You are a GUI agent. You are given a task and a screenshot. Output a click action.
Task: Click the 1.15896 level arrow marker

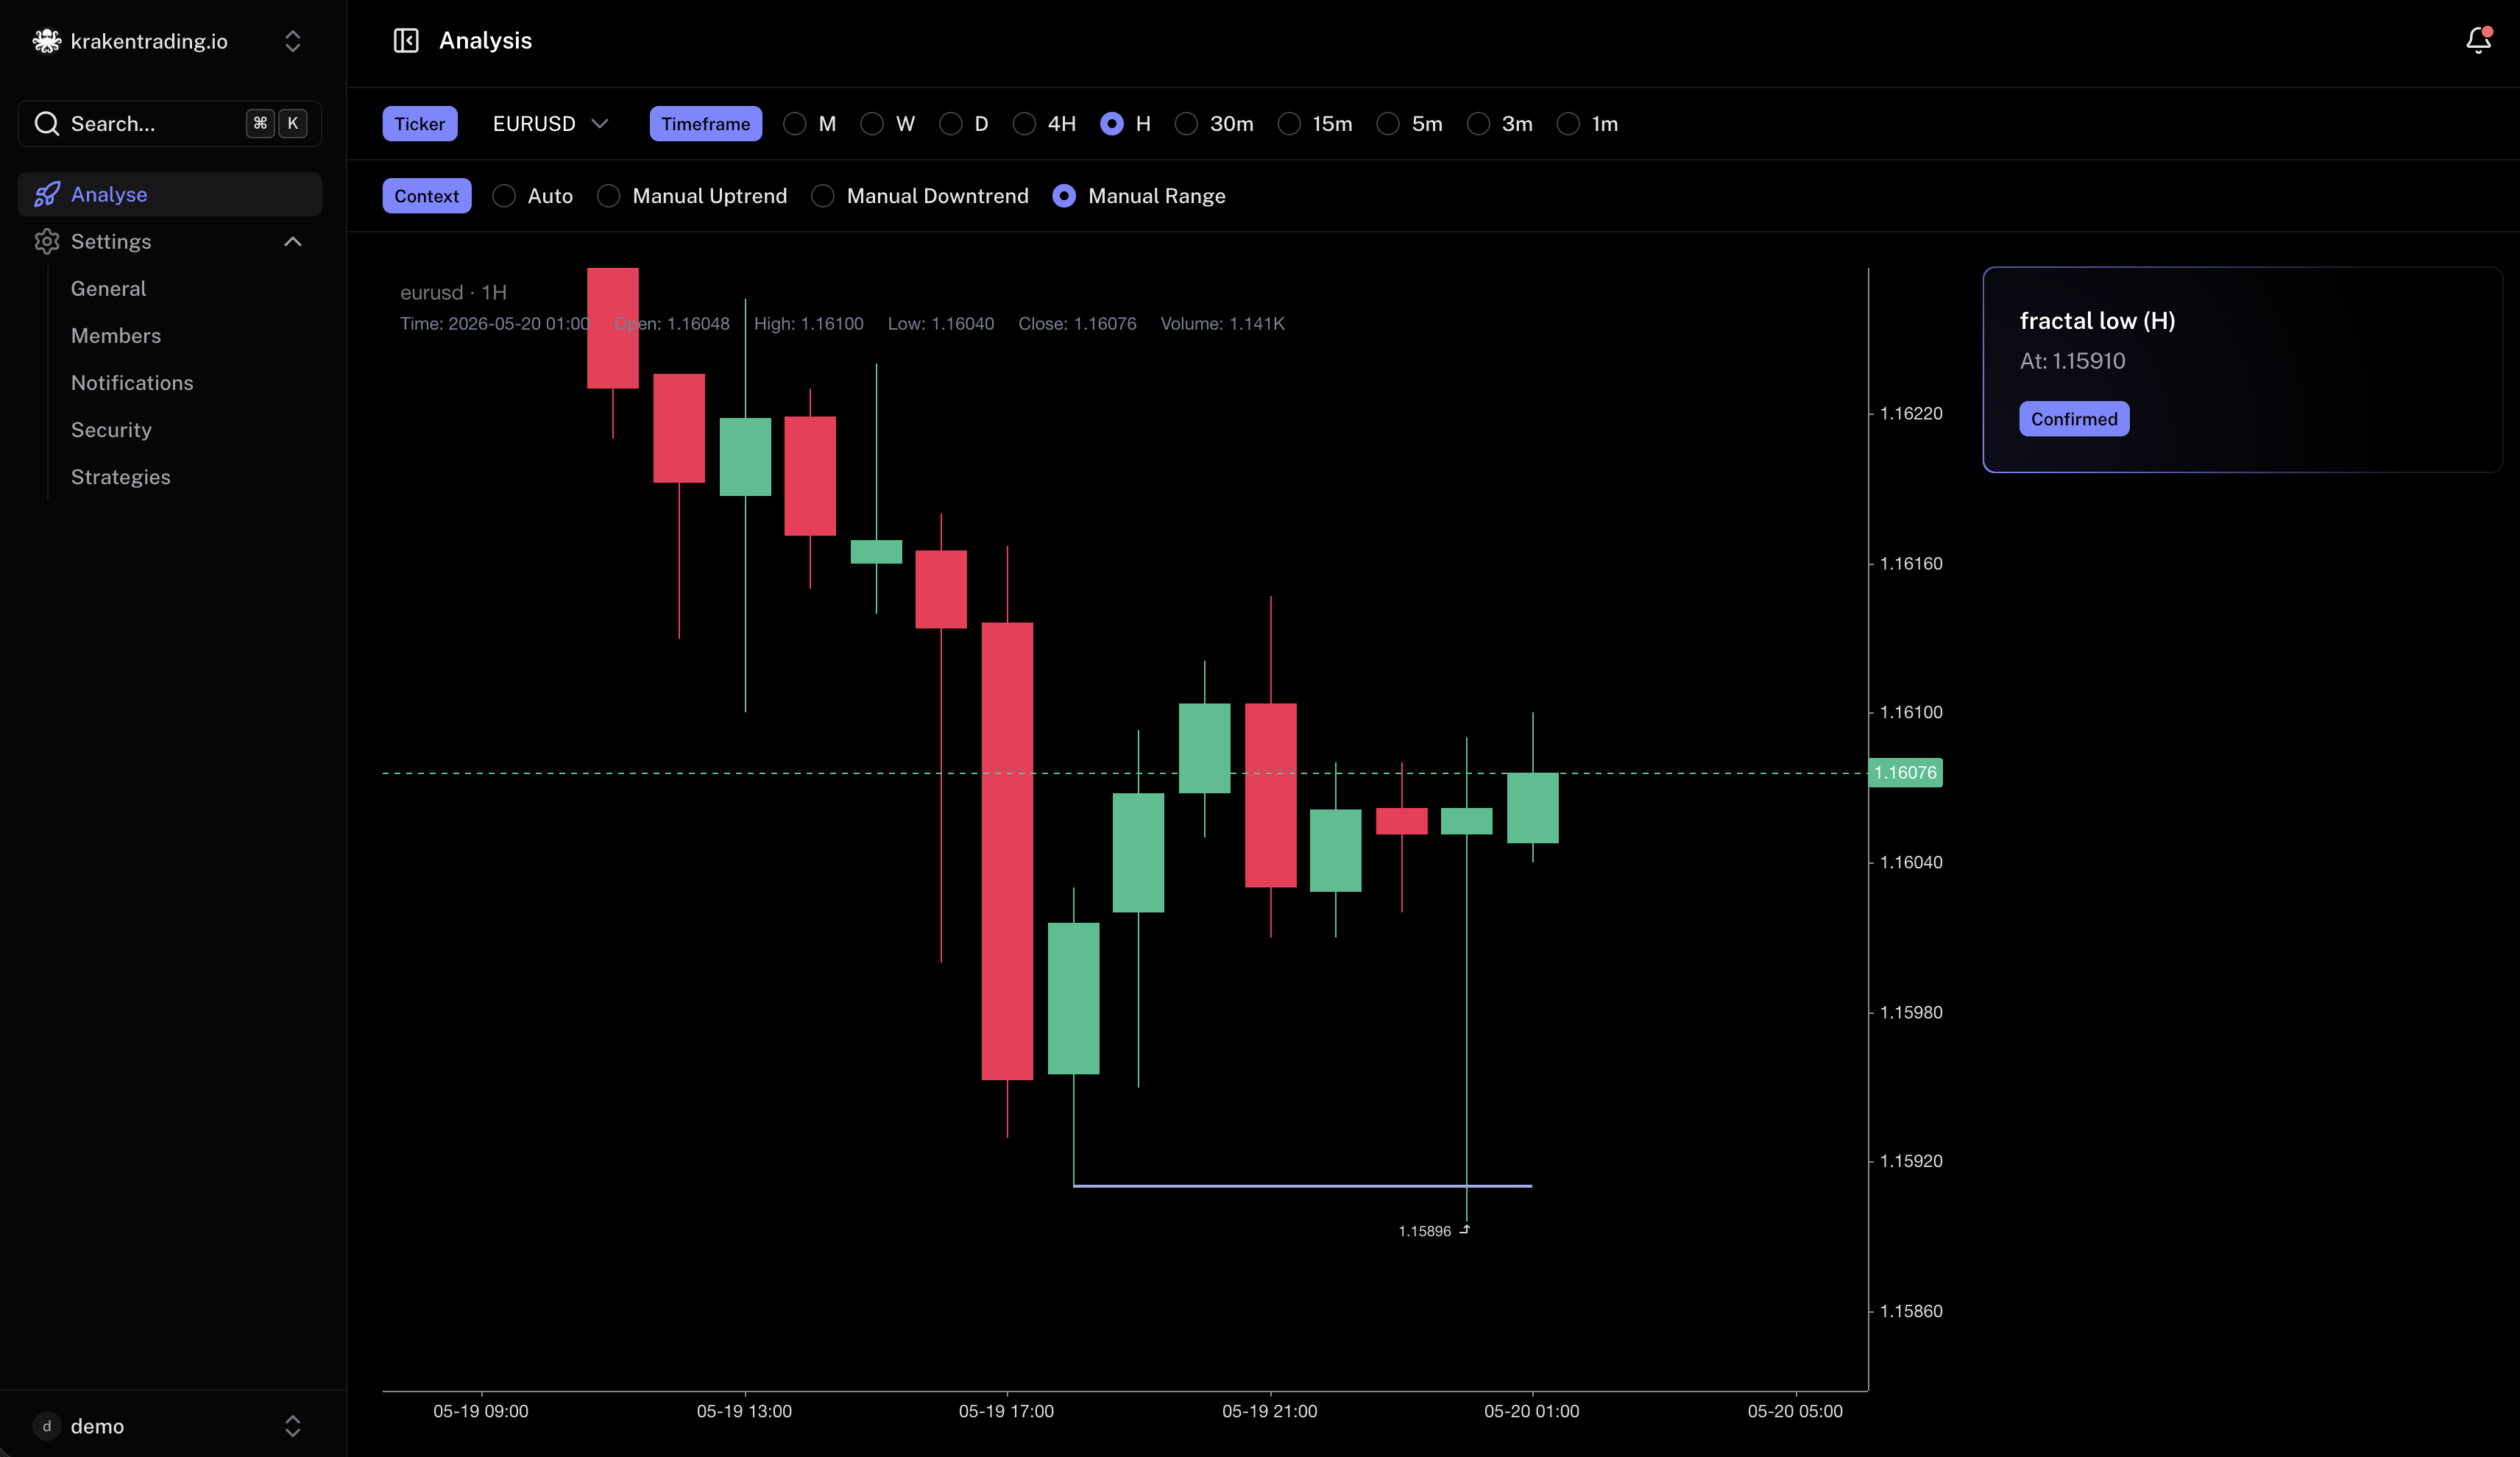(1464, 1230)
